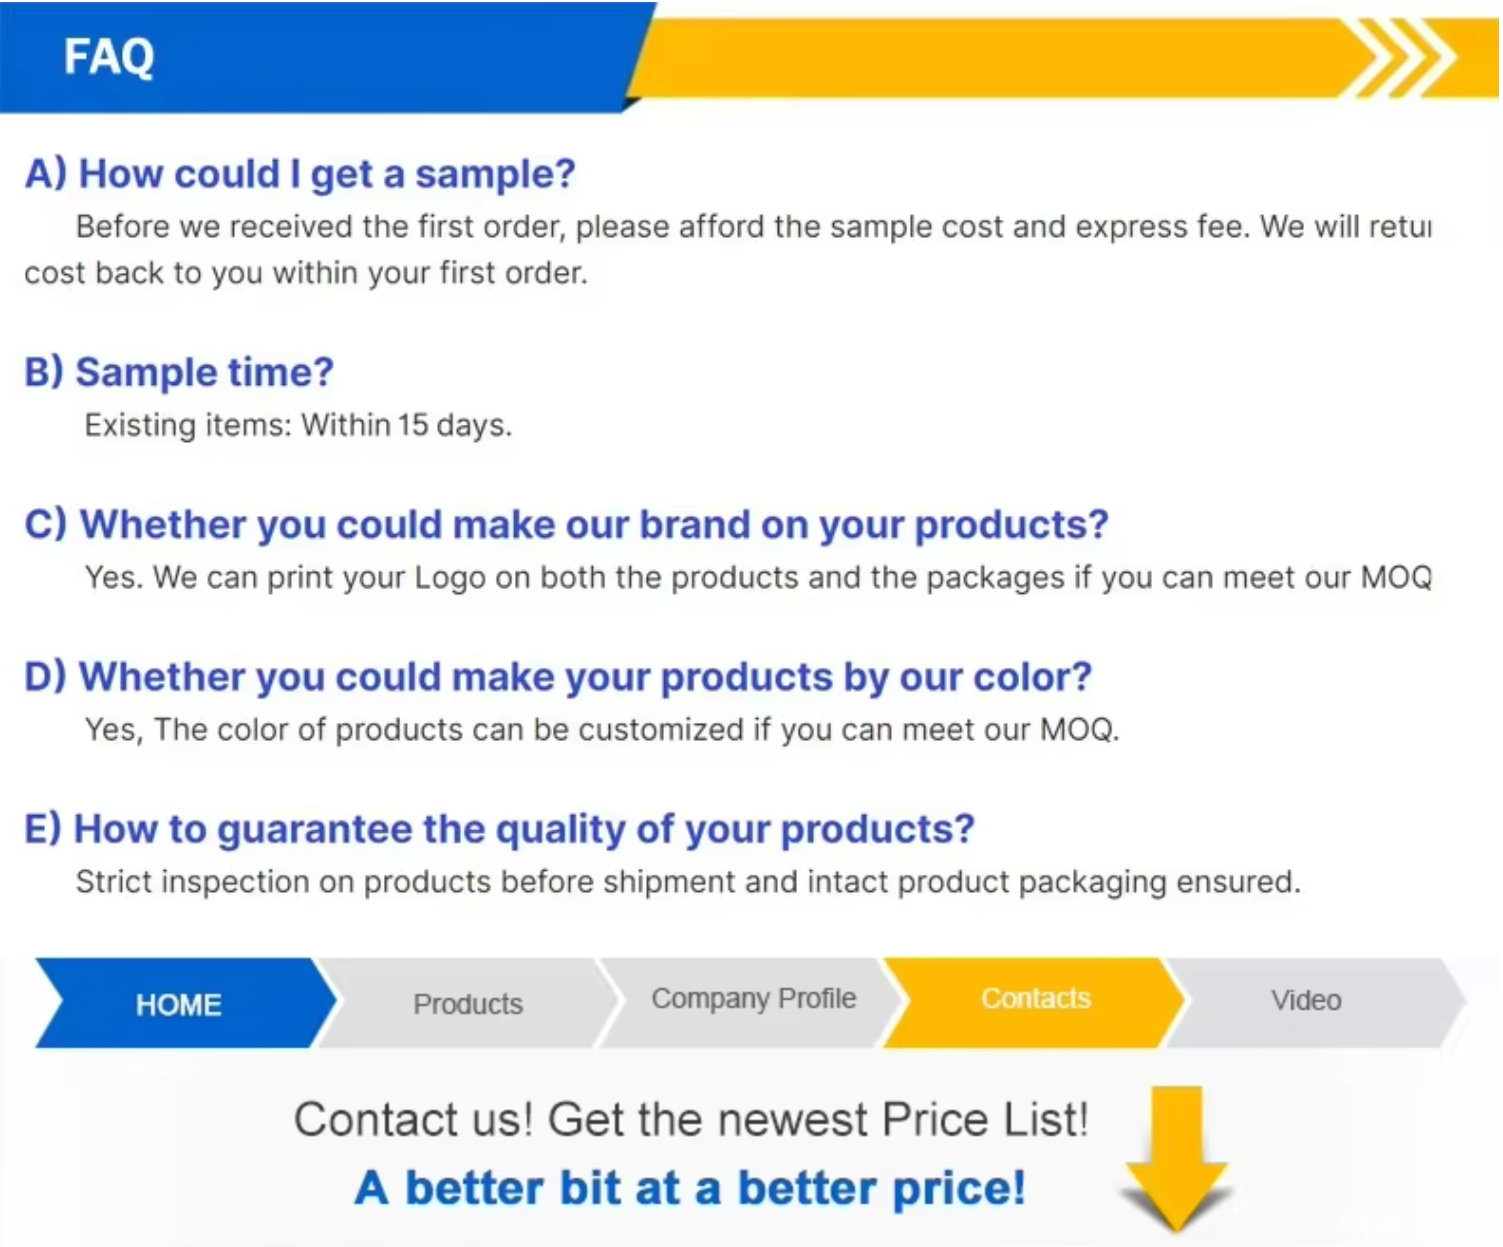
Task: Expand the 'How could I get a sample?' question
Action: click(300, 174)
